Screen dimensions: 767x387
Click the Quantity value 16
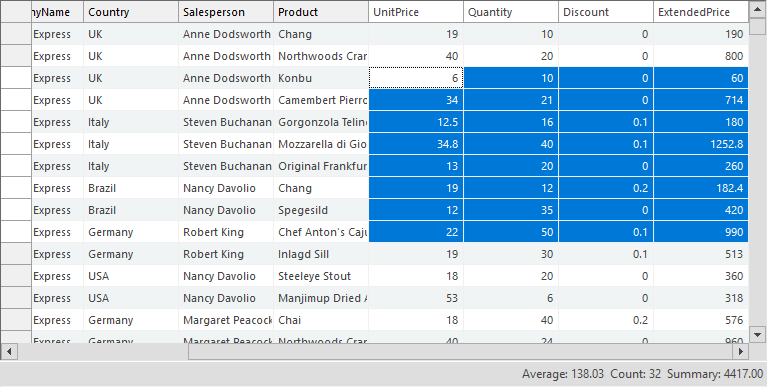(510, 122)
